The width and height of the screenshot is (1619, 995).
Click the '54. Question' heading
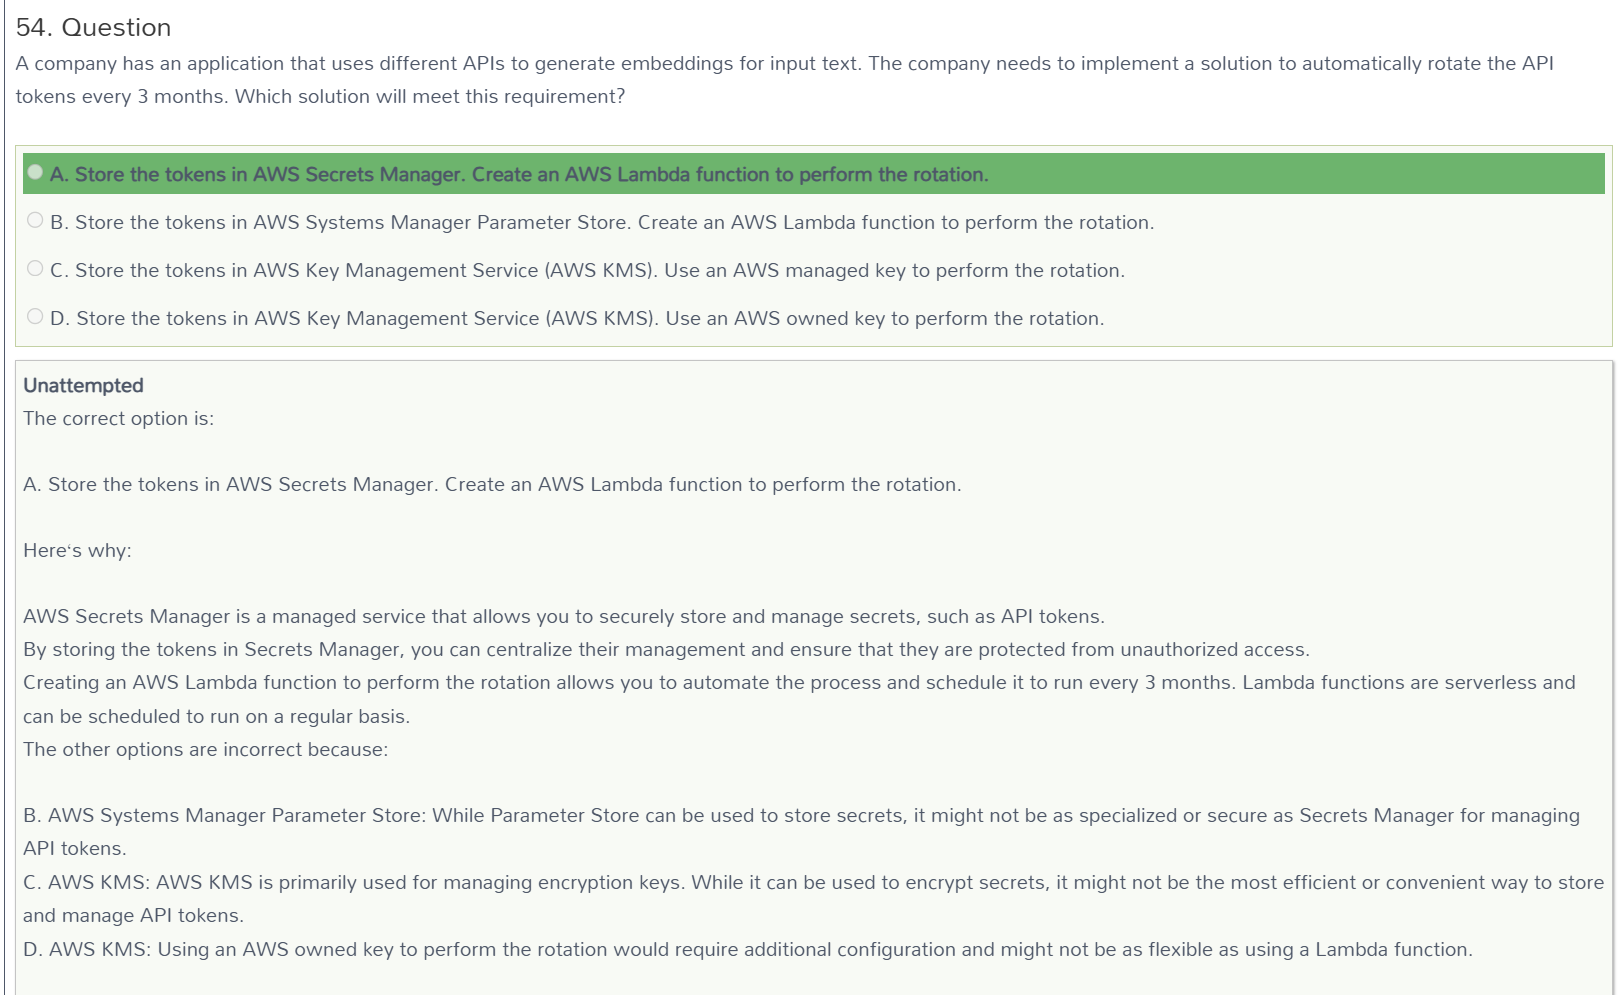coord(93,27)
